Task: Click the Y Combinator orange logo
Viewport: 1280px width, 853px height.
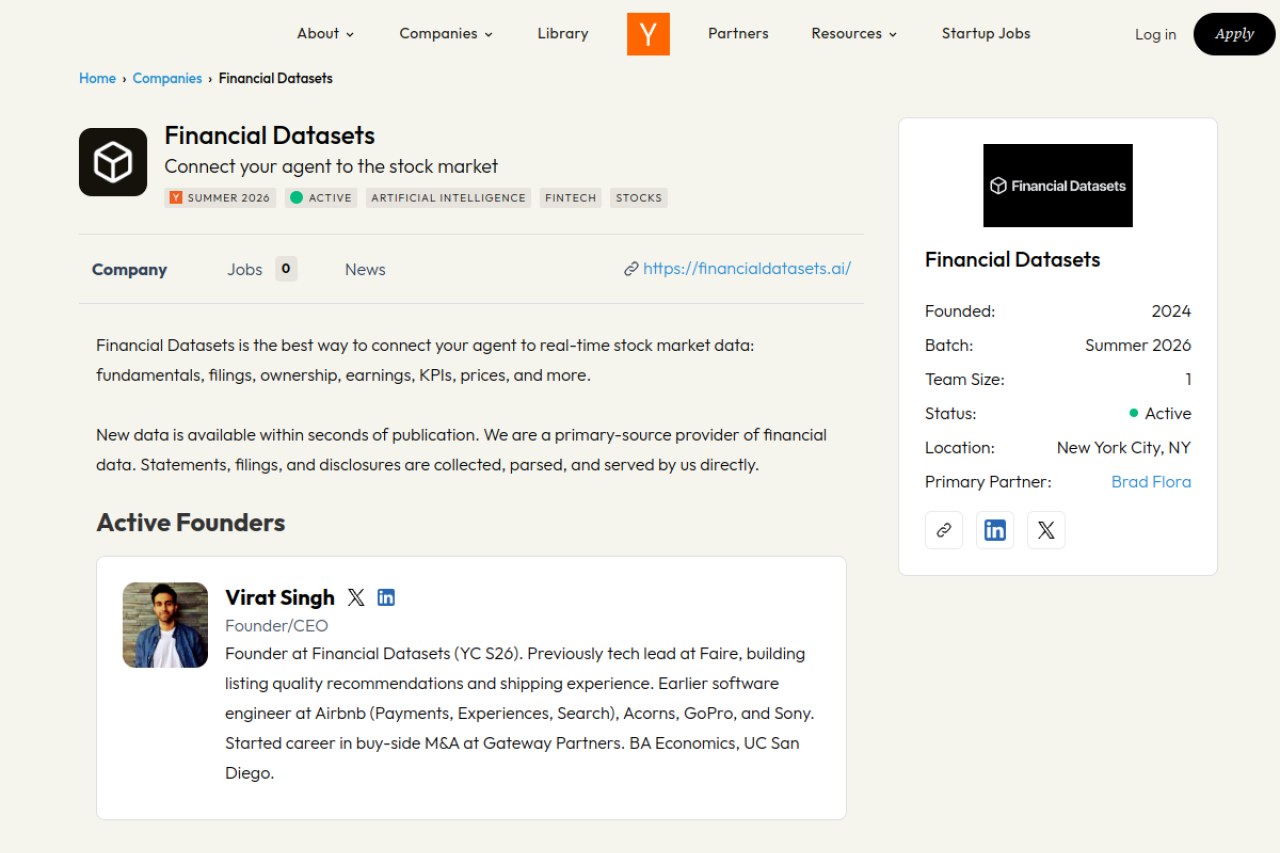Action: click(x=648, y=34)
